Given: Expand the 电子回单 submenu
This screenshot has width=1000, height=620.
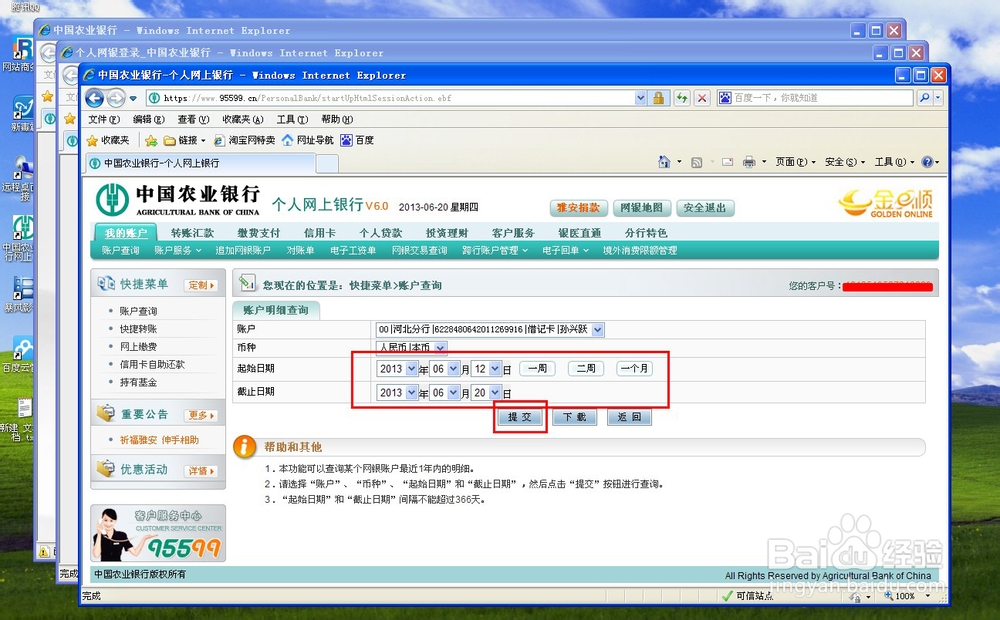Looking at the screenshot, I should tap(566, 251).
